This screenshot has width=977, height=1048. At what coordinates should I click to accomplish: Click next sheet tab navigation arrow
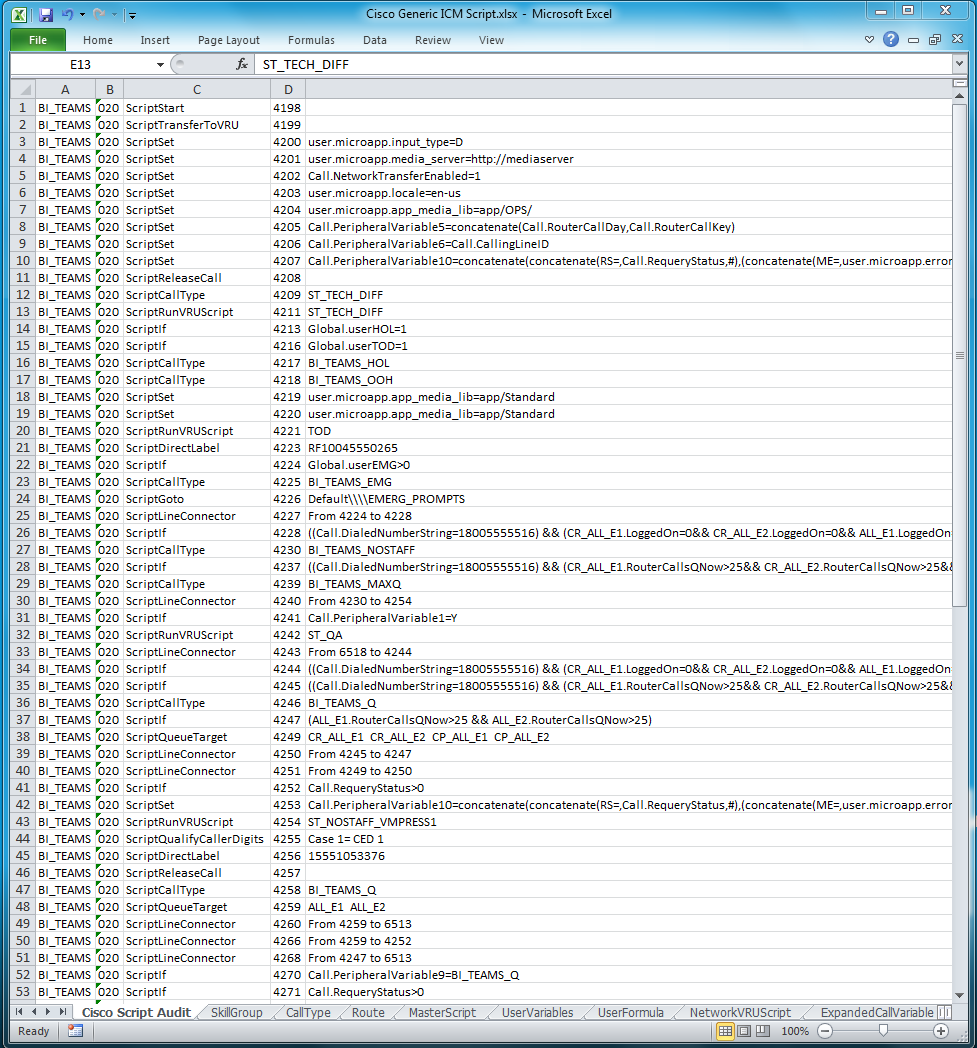47,1012
